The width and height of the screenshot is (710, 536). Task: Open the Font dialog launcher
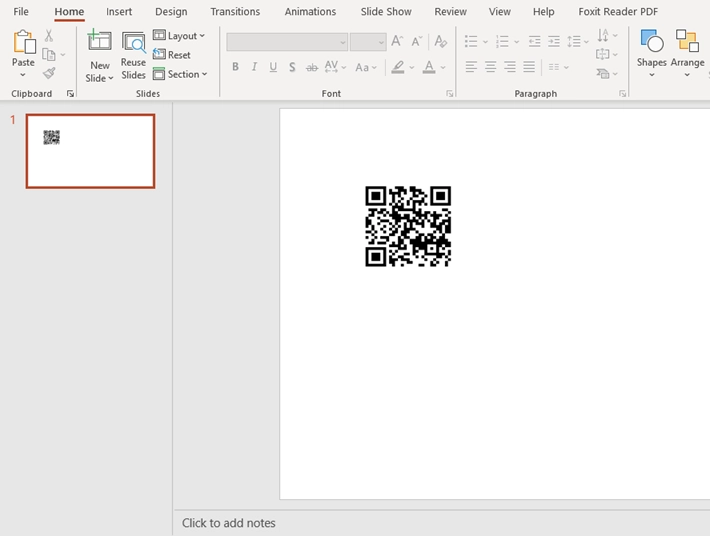point(449,94)
